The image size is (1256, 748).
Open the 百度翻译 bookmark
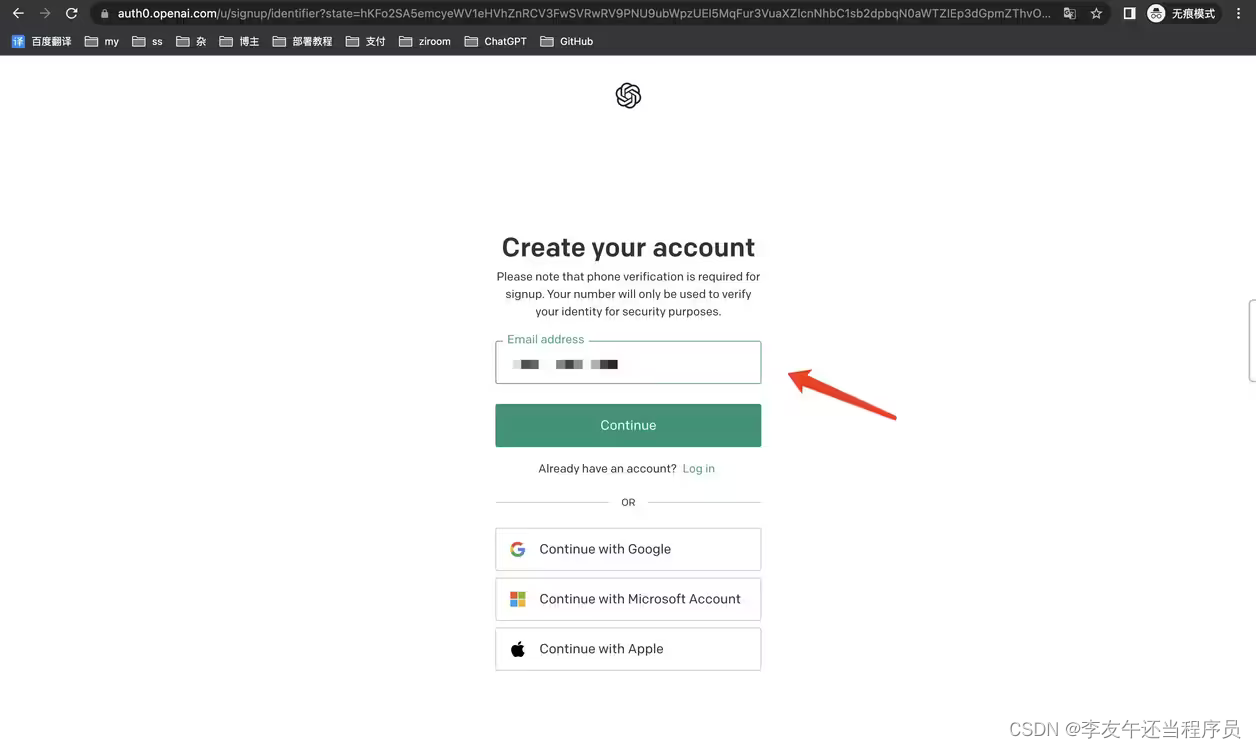[x=41, y=41]
